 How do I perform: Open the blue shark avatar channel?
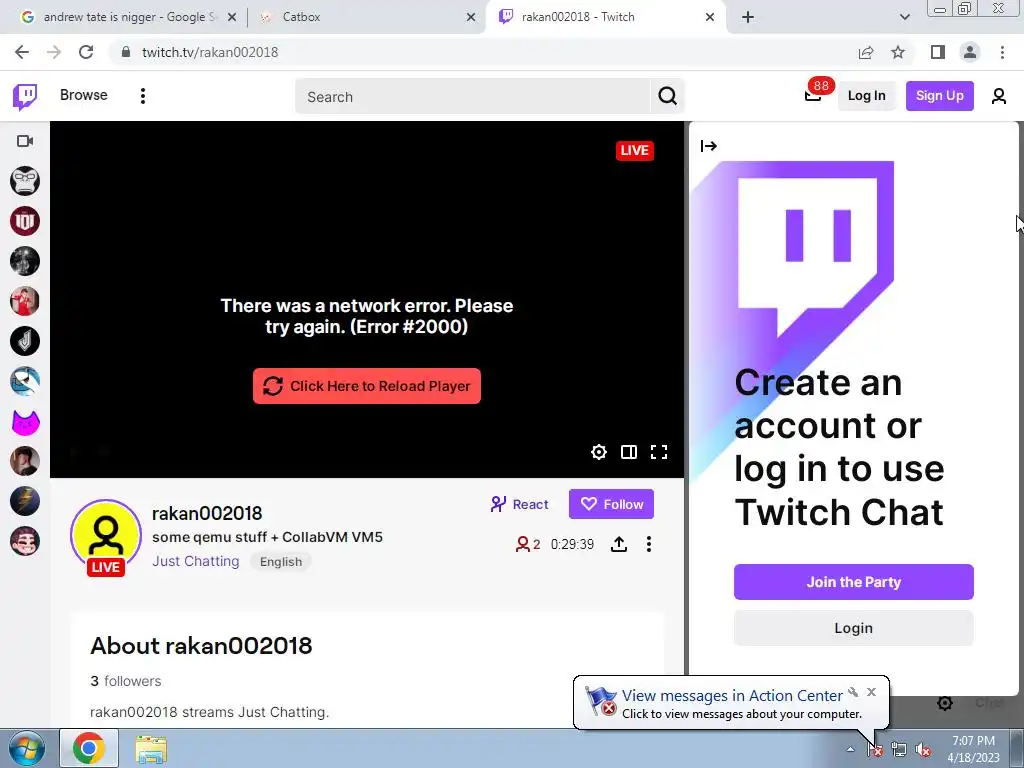(25, 381)
